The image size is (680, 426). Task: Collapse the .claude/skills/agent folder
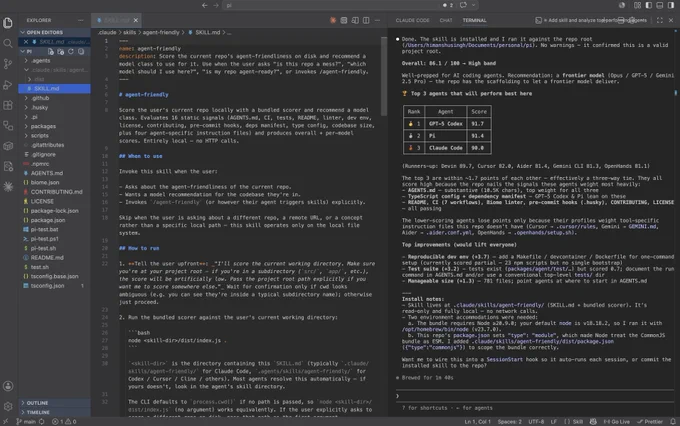[x=54, y=70]
